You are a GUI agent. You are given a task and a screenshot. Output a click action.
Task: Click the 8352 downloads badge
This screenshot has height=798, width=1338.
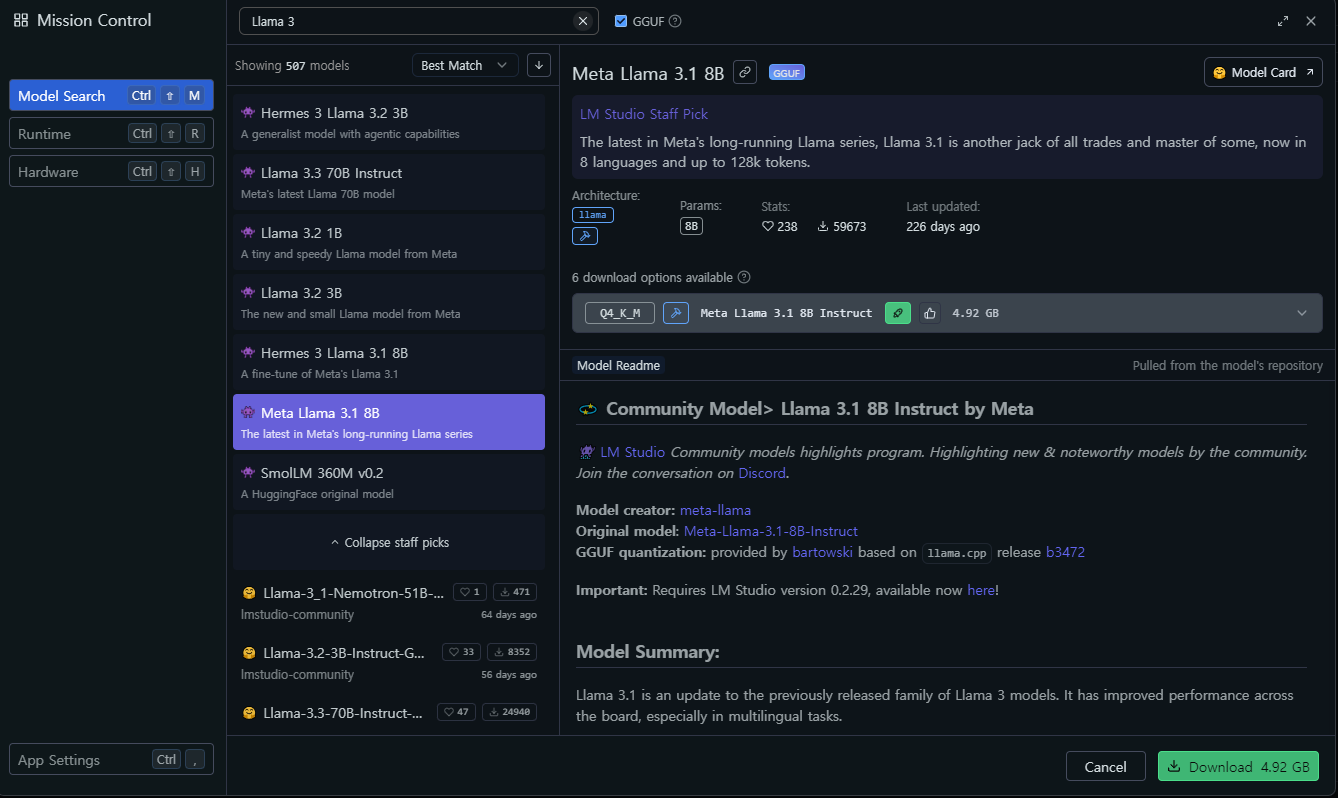512,652
